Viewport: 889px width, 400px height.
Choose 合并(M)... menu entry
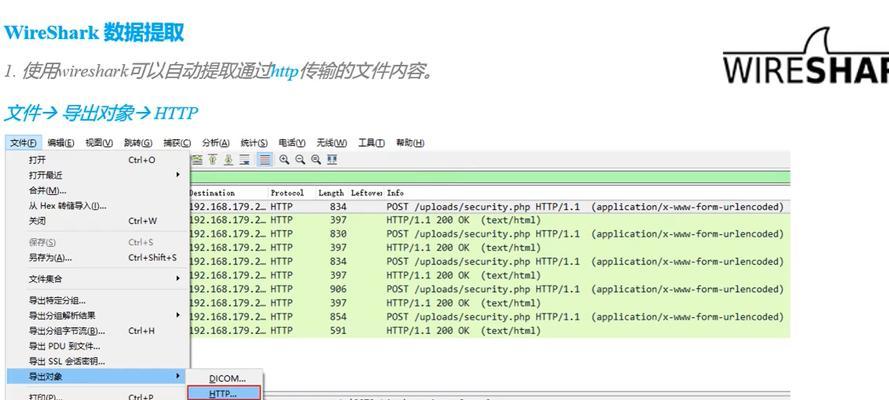[x=98, y=190]
